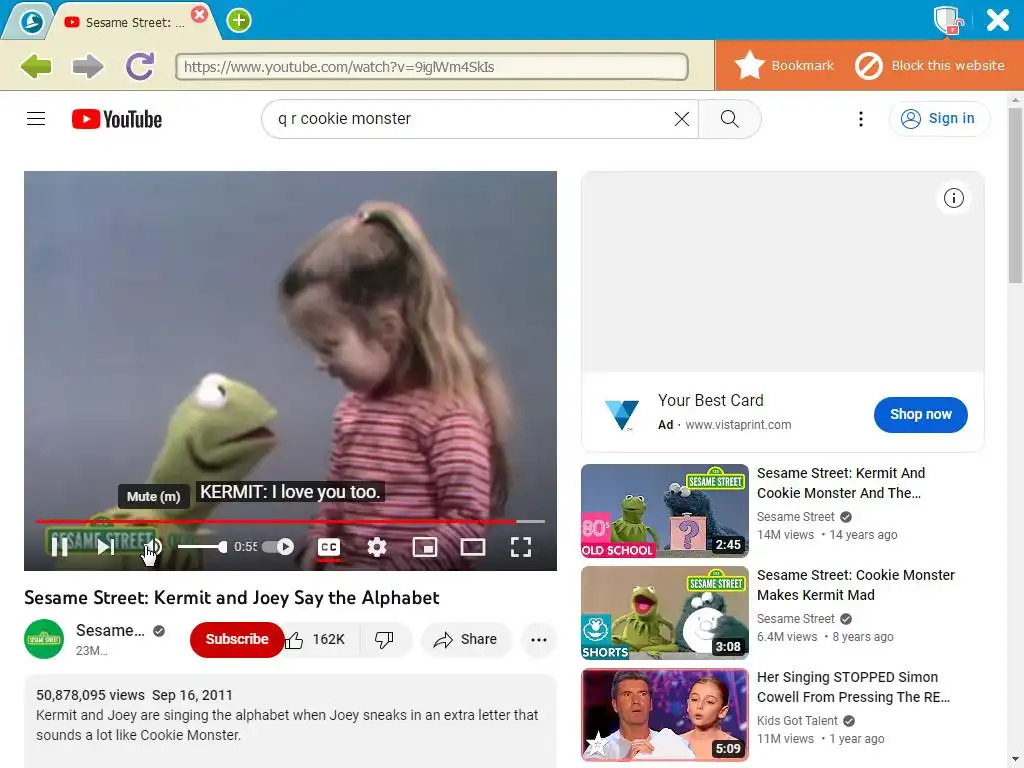
Task: Open Kids Got Talent channel name
Action: pos(797,721)
